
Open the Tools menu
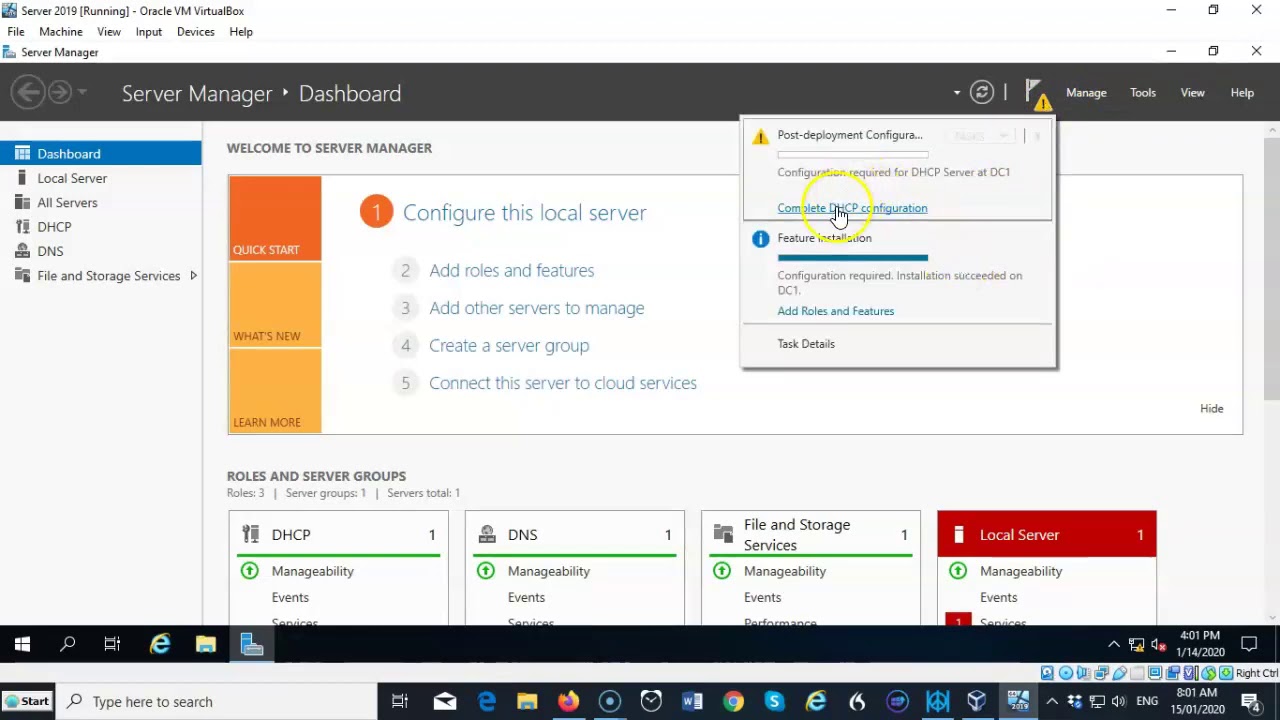(1143, 93)
